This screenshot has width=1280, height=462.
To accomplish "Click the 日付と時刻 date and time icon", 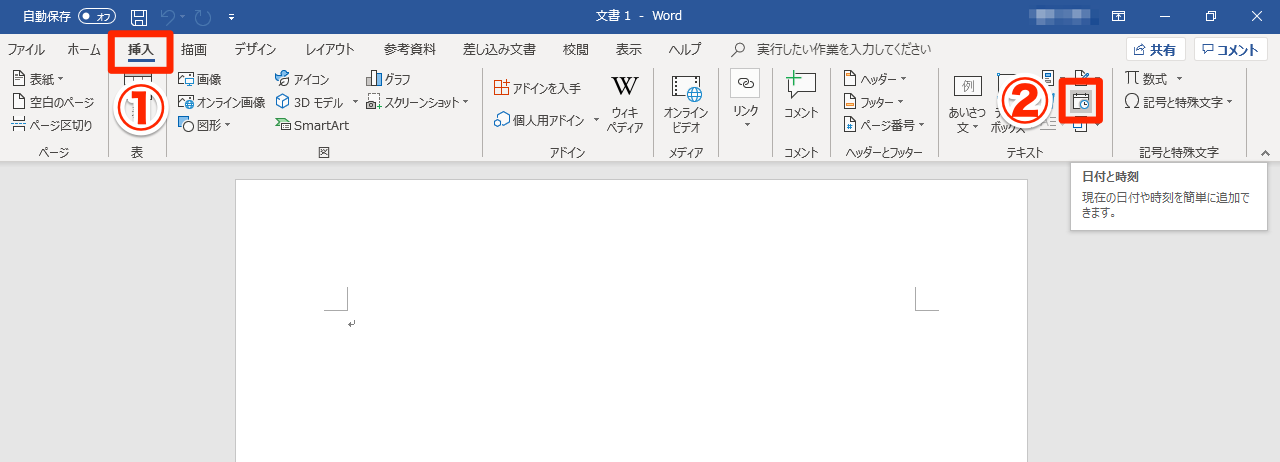I will coord(1080,101).
